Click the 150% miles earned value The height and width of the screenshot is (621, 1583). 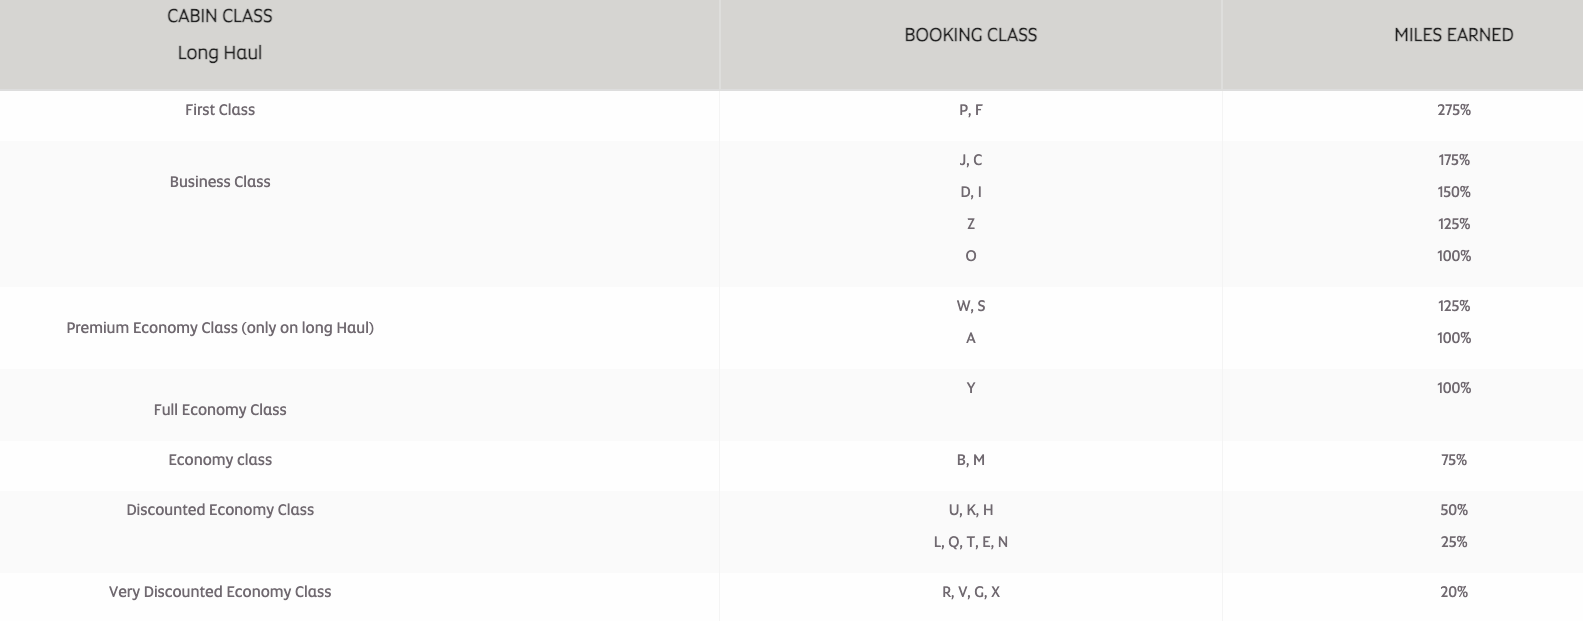(x=1453, y=192)
